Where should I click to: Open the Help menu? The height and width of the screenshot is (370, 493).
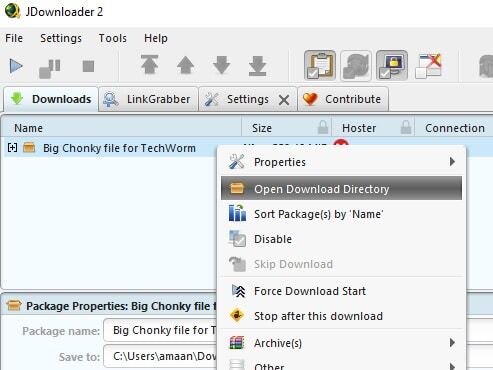pyautogui.click(x=156, y=38)
